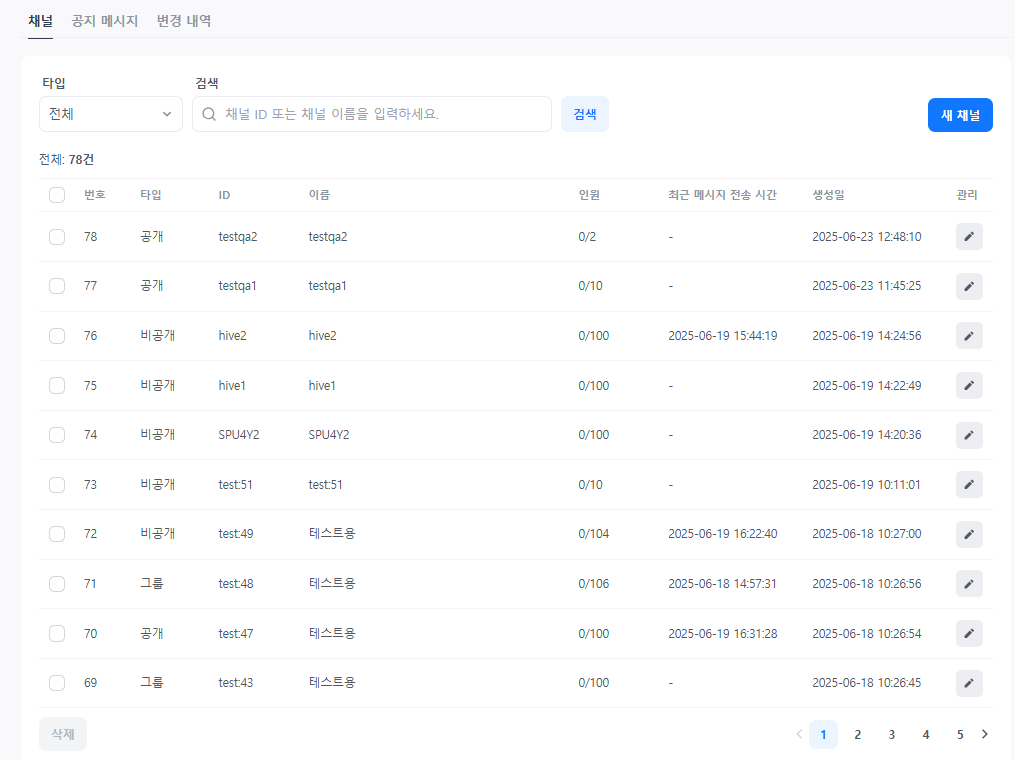
Task: Open edit for channel number 69
Action: 969,683
